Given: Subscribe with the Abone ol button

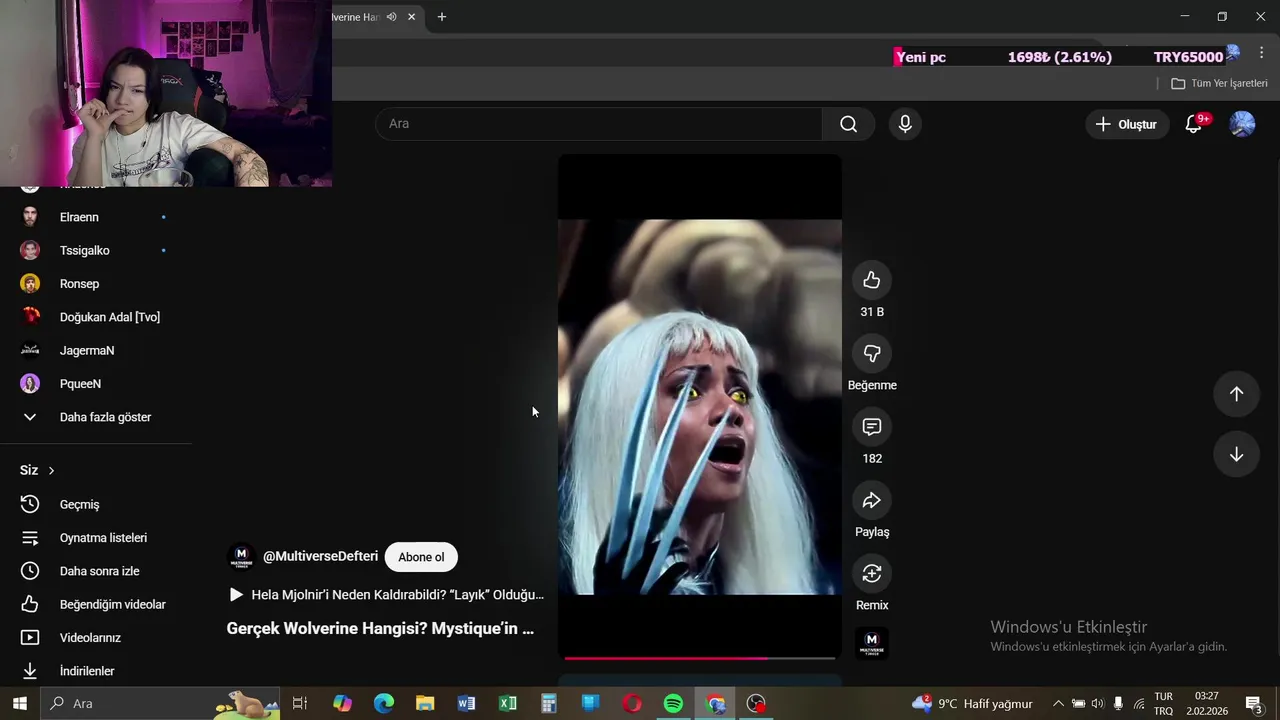Looking at the screenshot, I should point(421,557).
